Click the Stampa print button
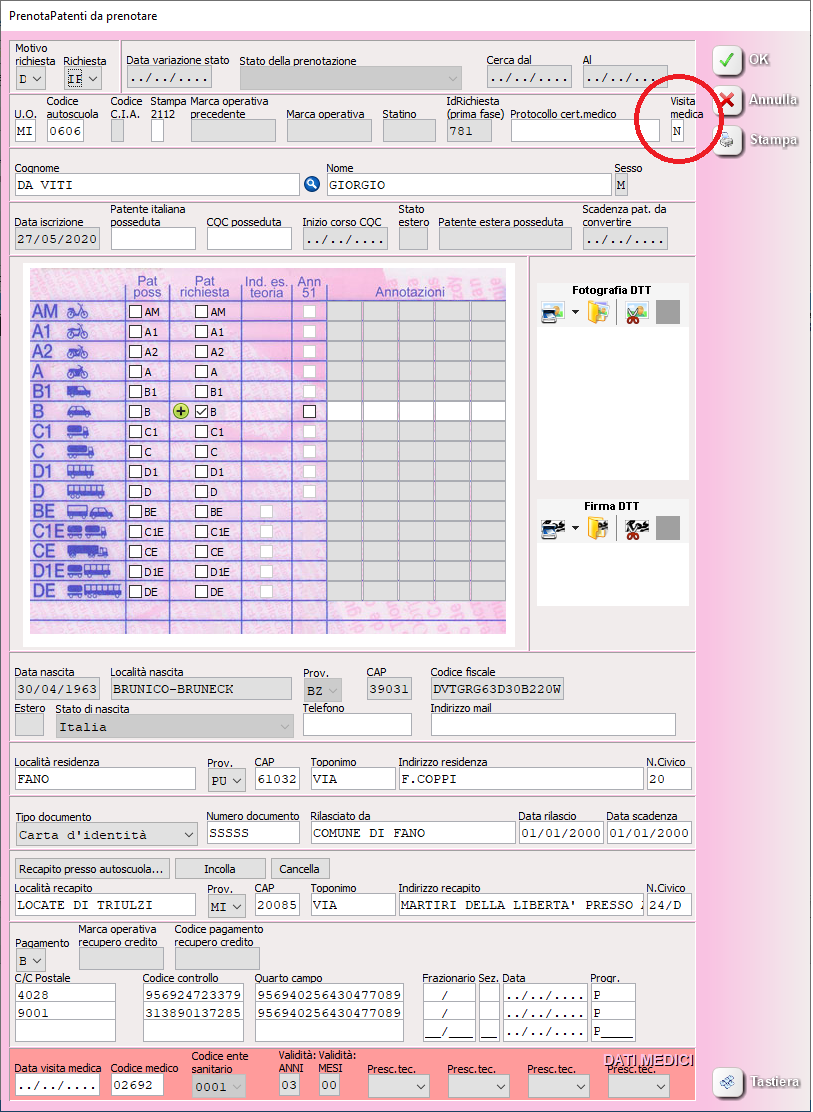 [x=755, y=141]
